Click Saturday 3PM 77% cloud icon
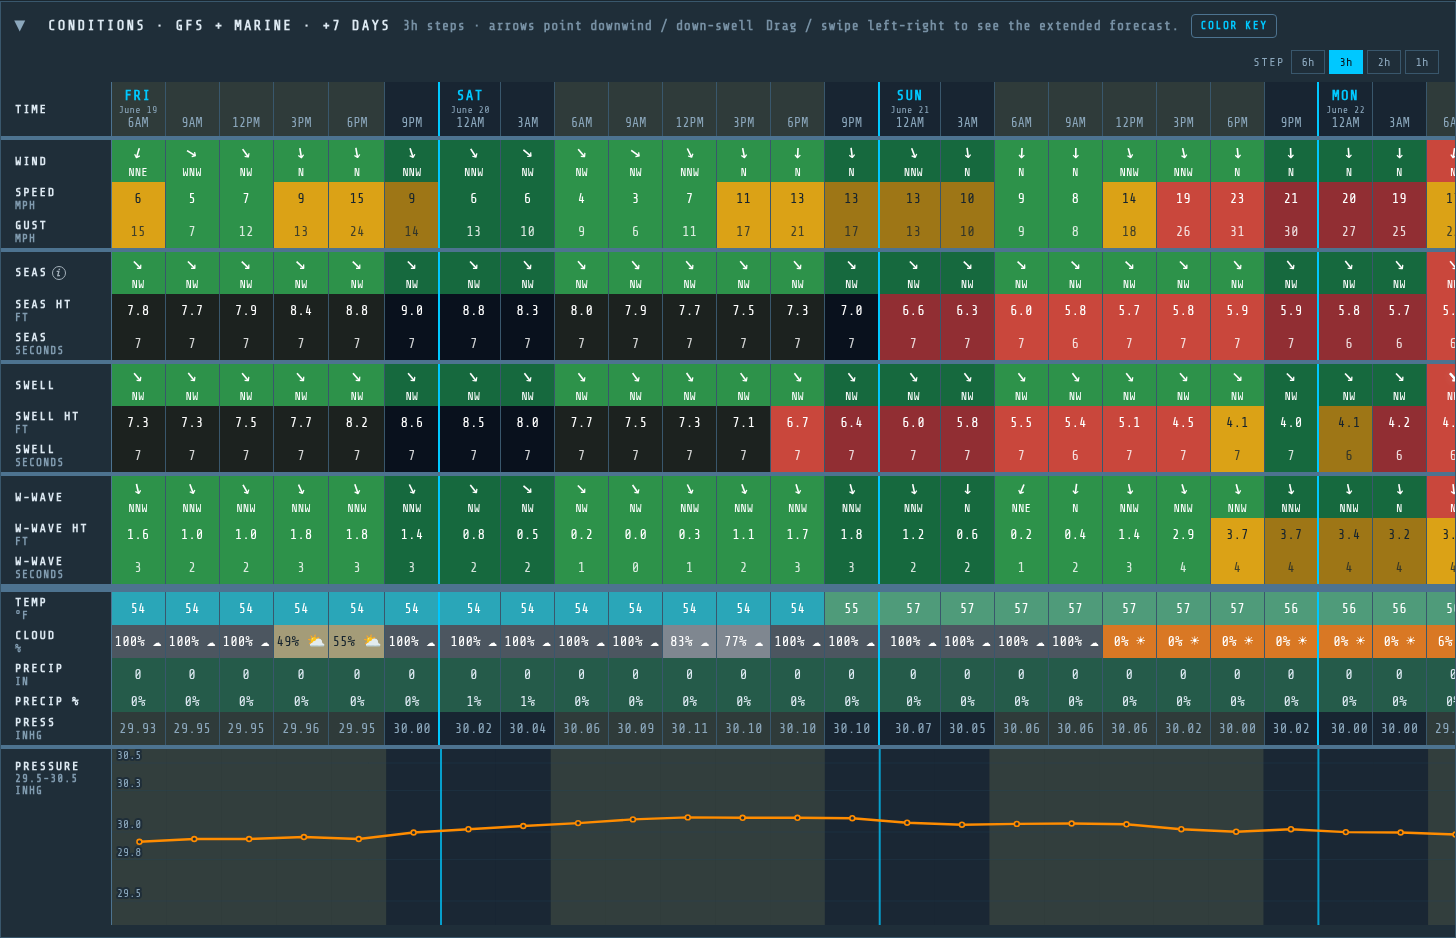Screen dimensions: 1456x938 (x=759, y=642)
